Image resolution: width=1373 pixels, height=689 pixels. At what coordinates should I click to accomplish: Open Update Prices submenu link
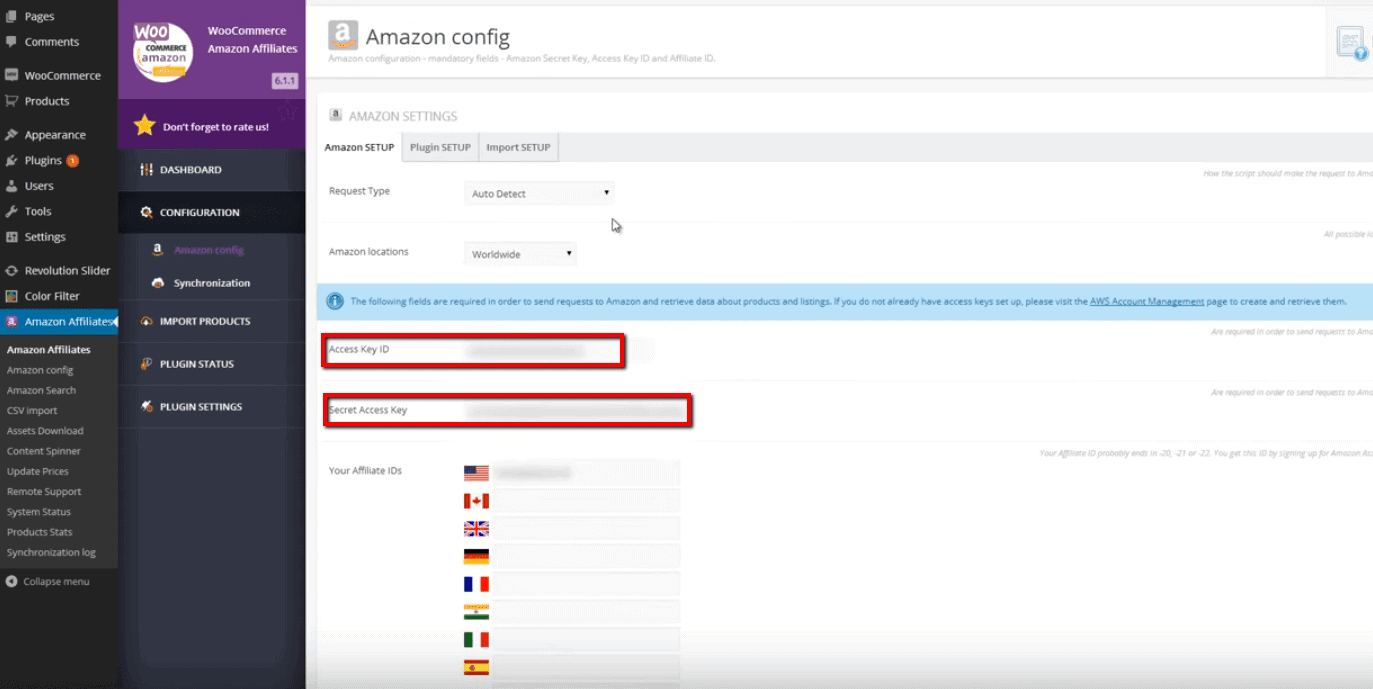38,471
